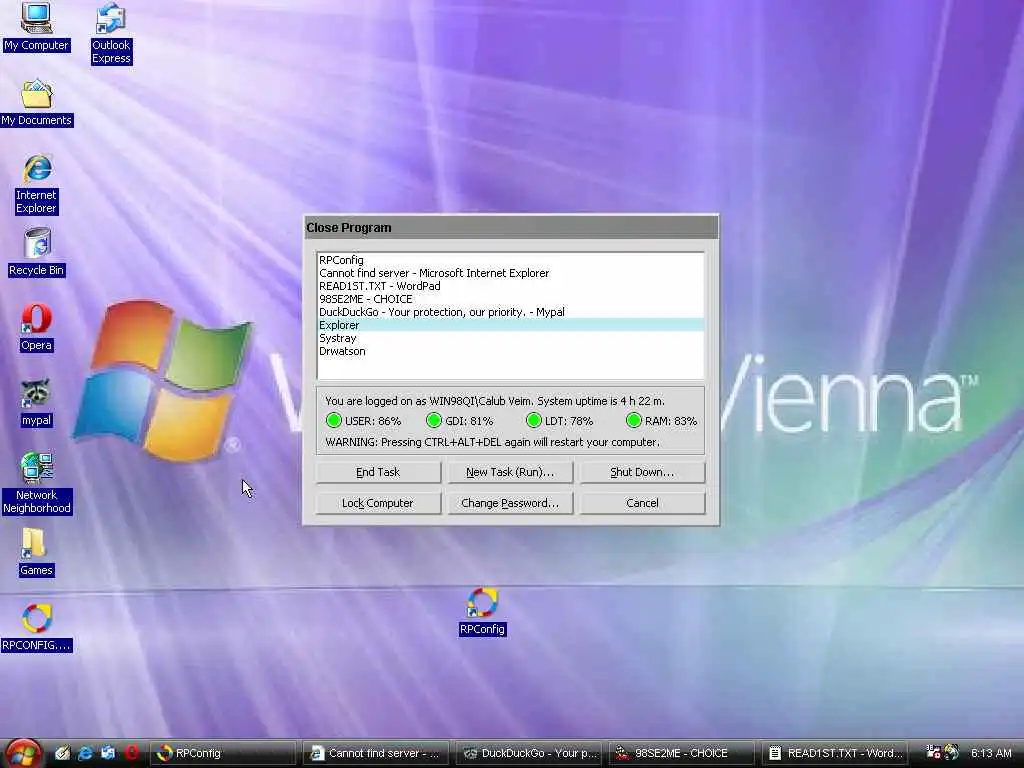The width and height of the screenshot is (1024, 768).
Task: Click the GDI: 81% resource indicator
Action: tap(460, 421)
